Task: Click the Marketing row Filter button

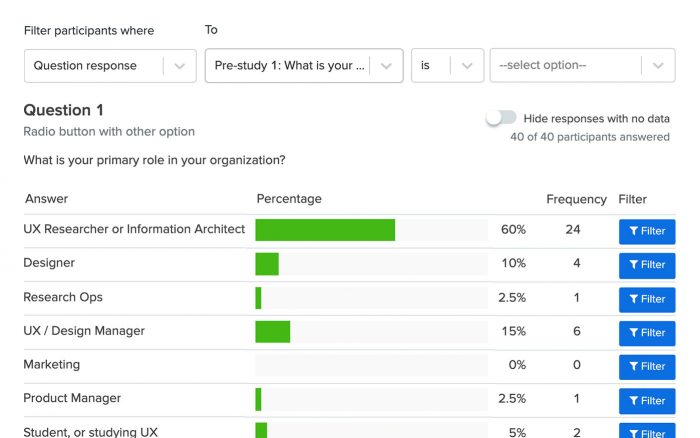Action: (646, 366)
